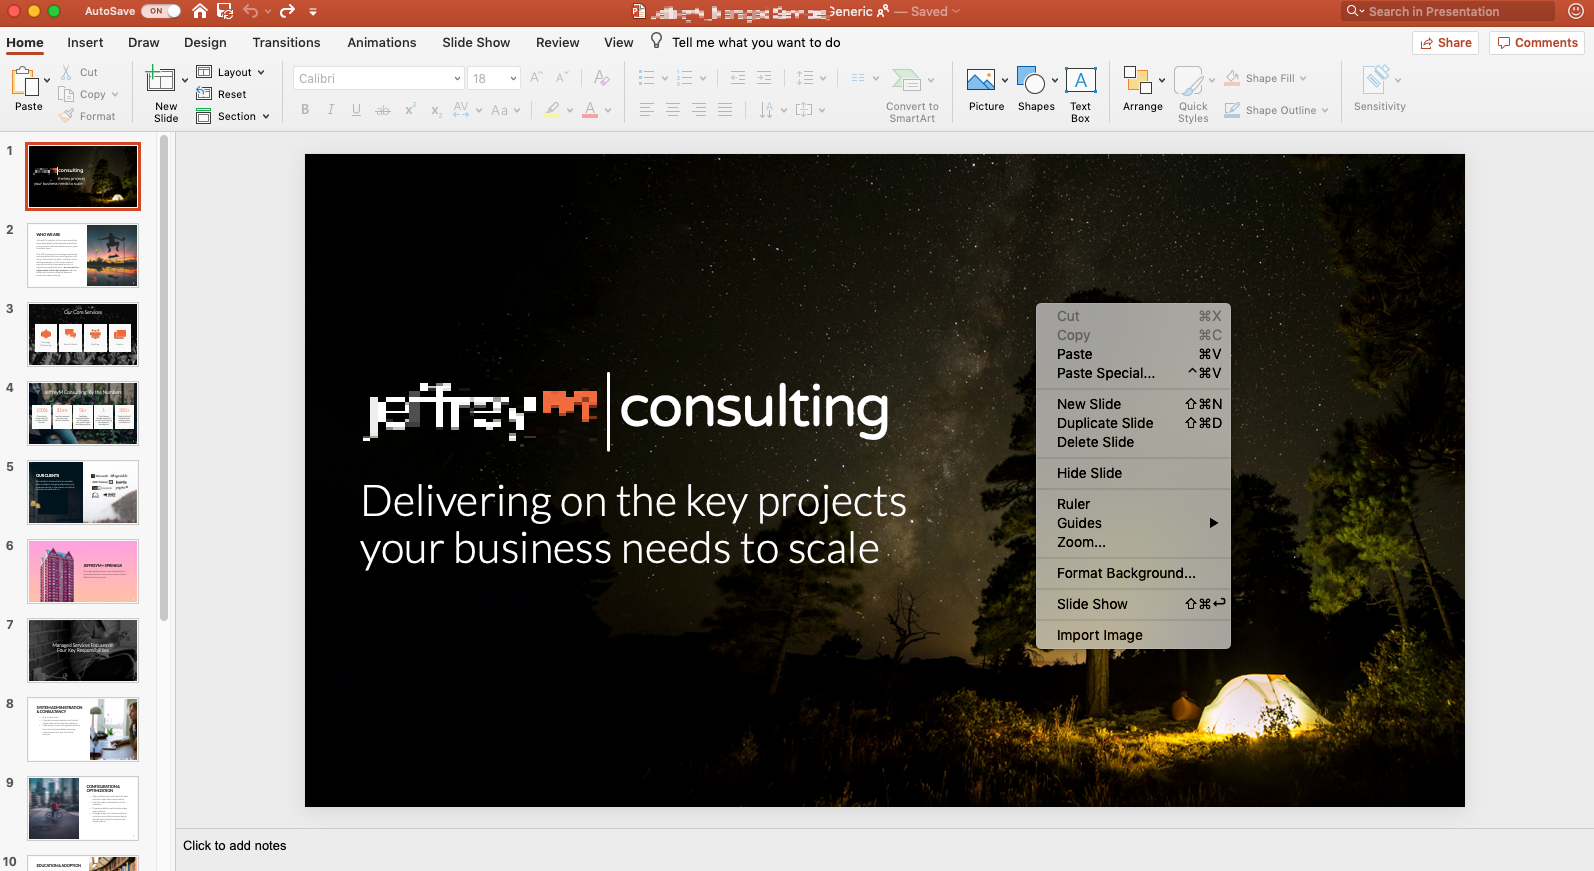Image resolution: width=1594 pixels, height=871 pixels.
Task: Click Increase Font Size icon
Action: (x=536, y=78)
